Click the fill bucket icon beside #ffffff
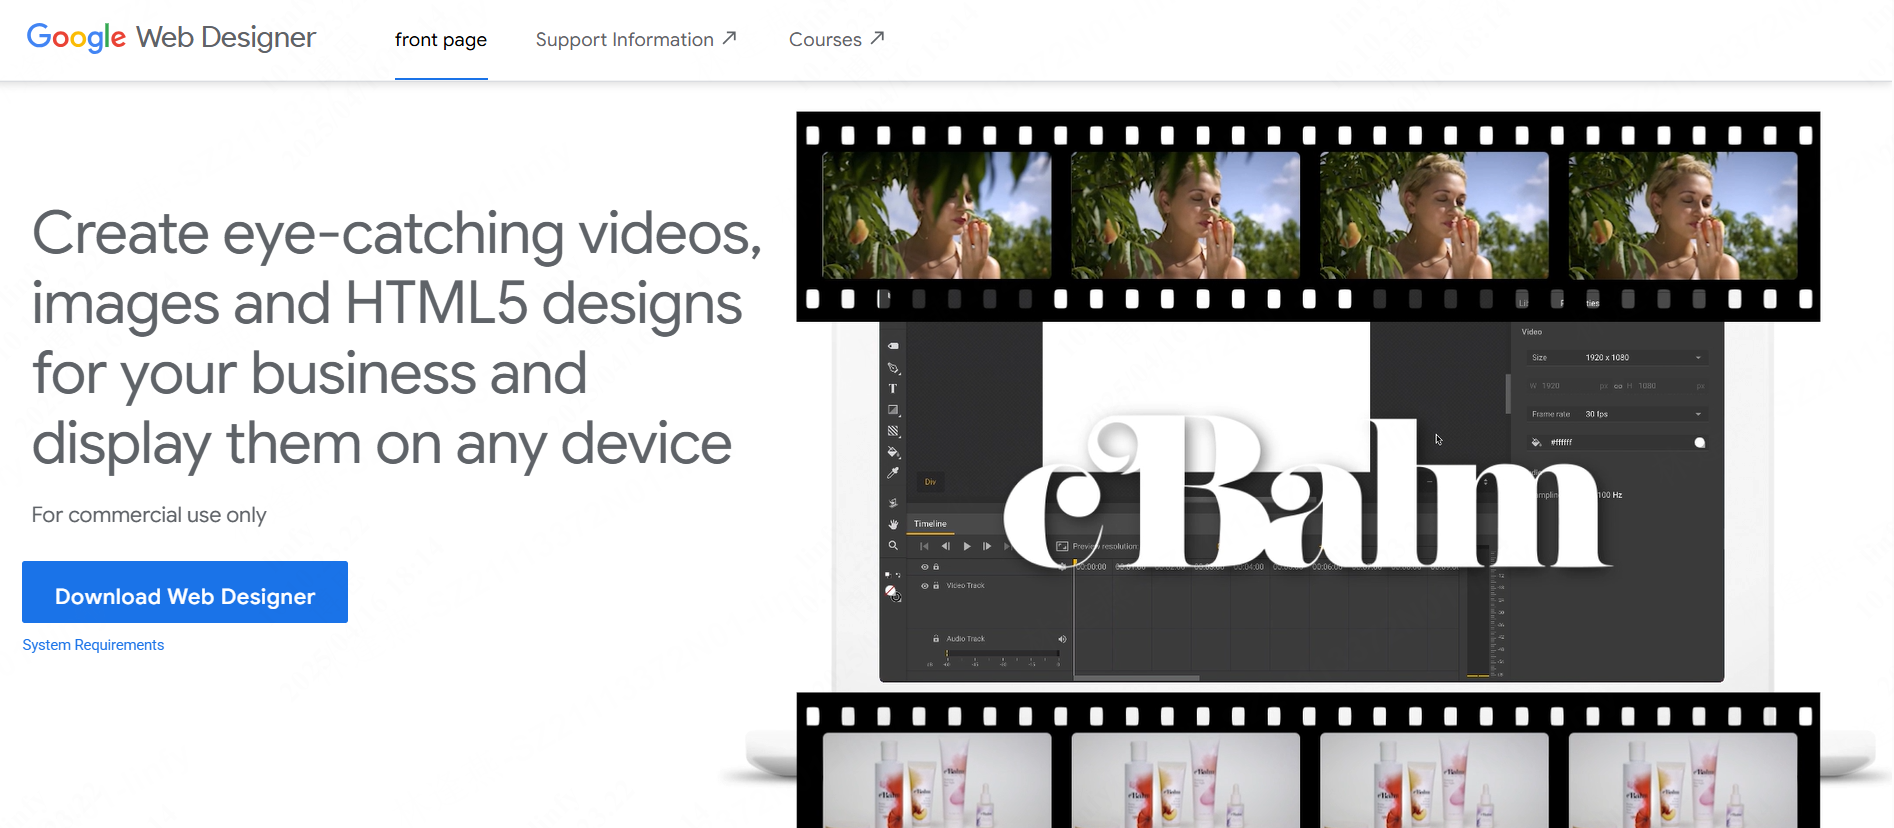Viewport: 1894px width, 828px height. [x=1536, y=442]
